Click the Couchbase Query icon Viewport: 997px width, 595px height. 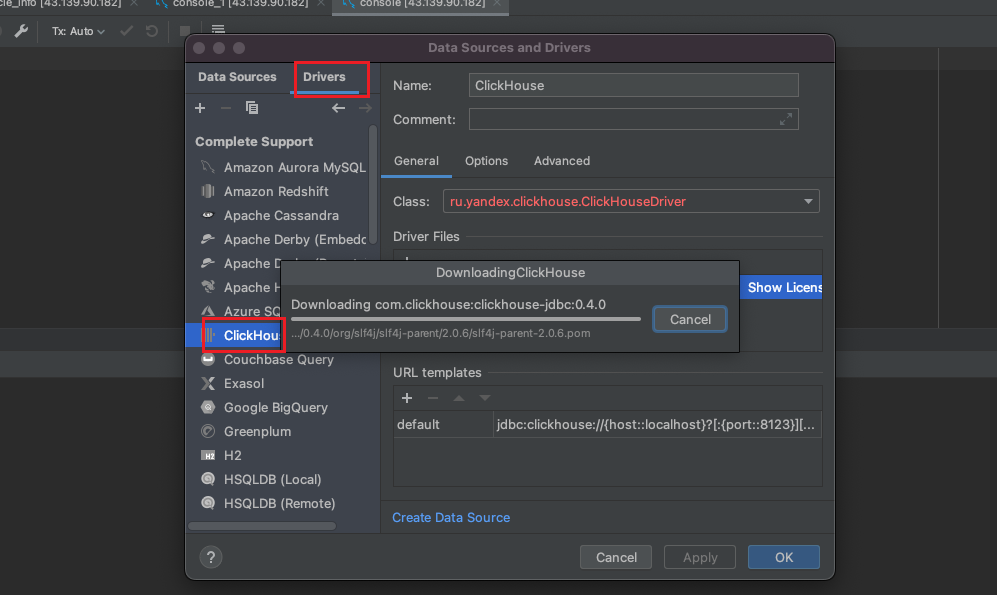208,360
